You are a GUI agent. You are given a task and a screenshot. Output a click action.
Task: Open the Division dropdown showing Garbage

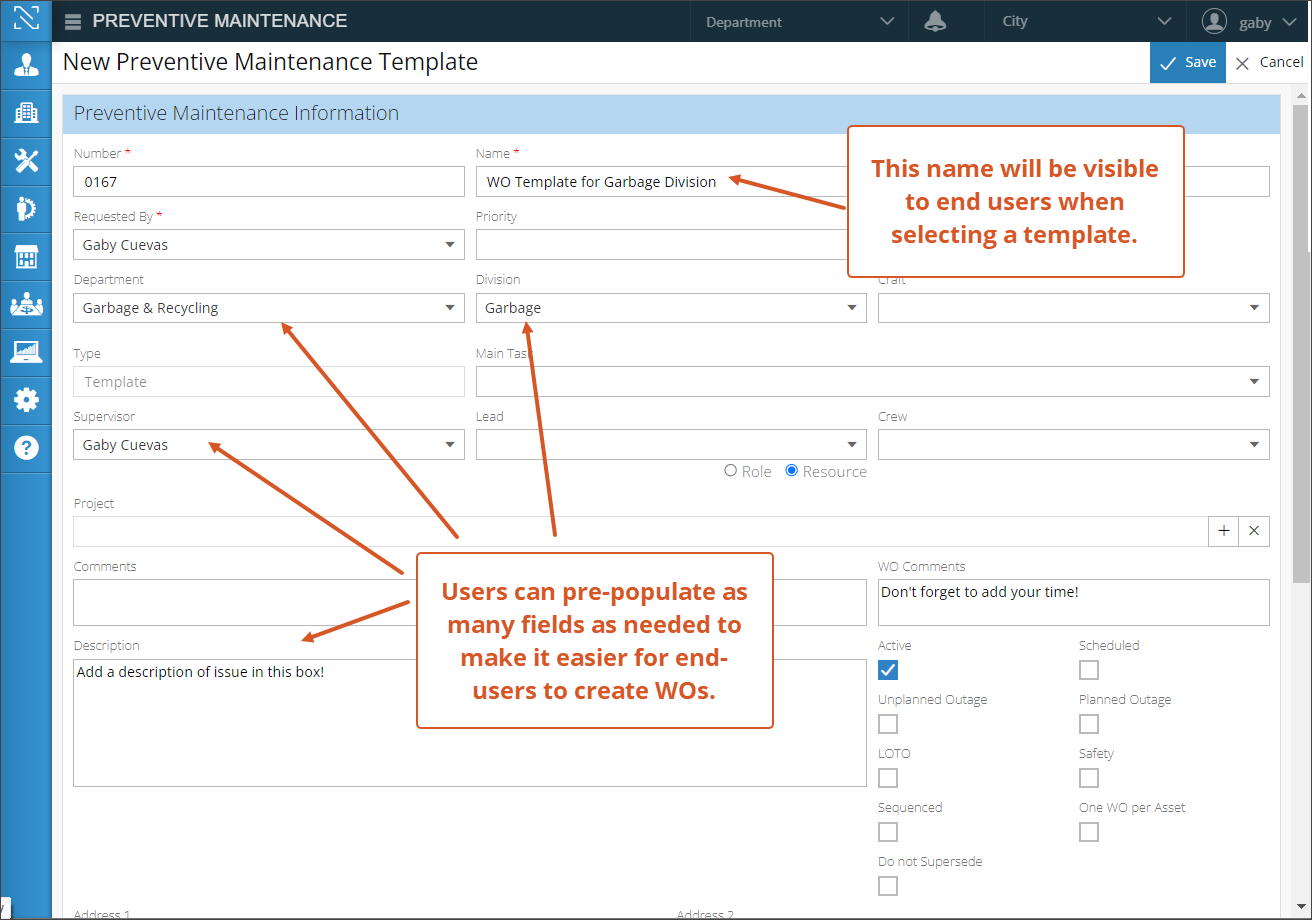[x=671, y=308]
